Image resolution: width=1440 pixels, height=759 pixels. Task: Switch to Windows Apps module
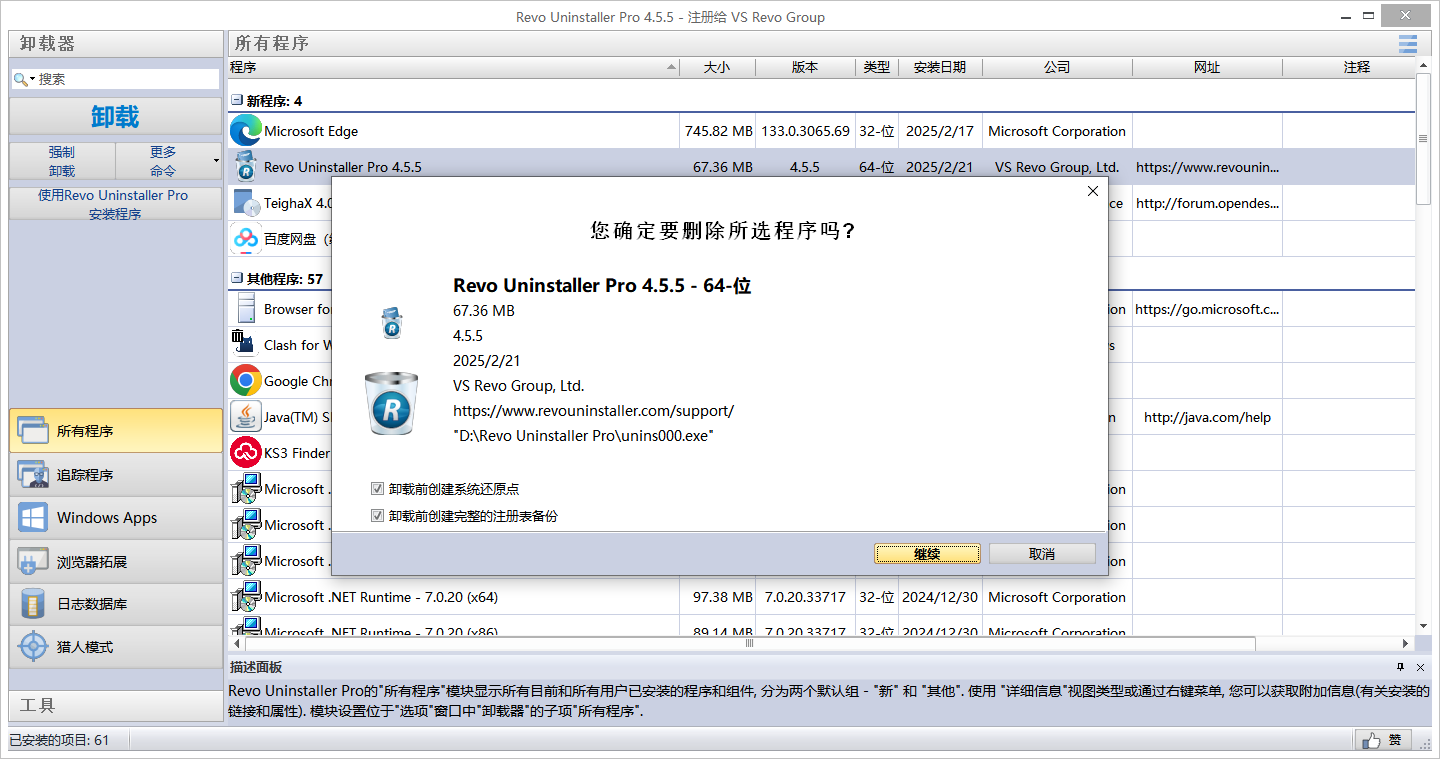pyautogui.click(x=116, y=518)
